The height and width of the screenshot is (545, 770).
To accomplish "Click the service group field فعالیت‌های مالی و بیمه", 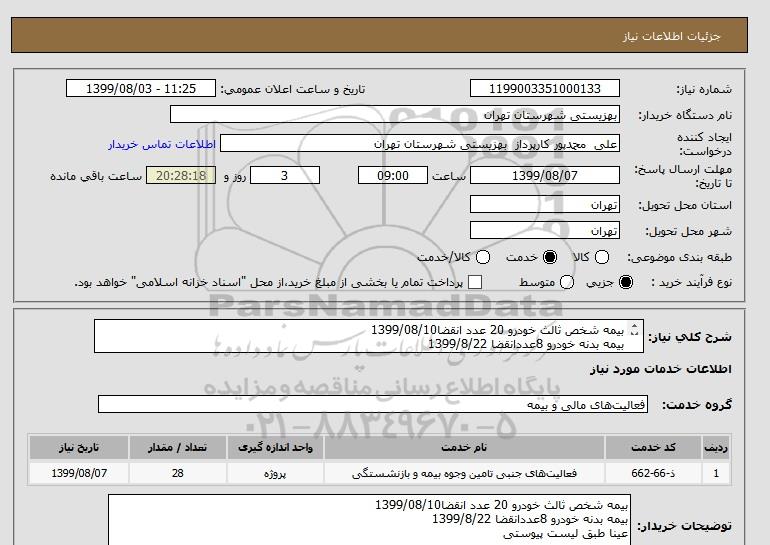I will [373, 404].
